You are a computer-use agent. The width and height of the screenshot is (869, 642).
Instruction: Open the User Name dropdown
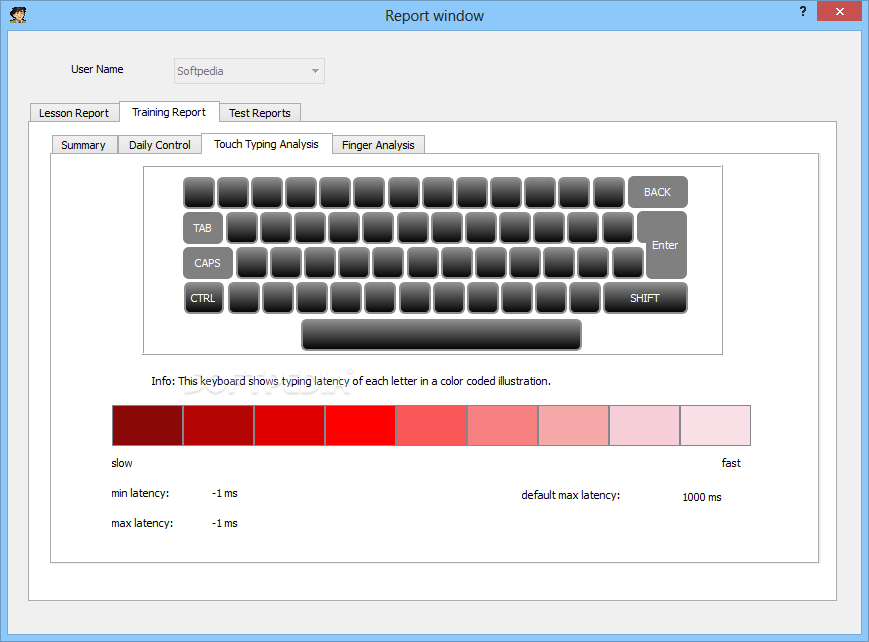point(249,71)
